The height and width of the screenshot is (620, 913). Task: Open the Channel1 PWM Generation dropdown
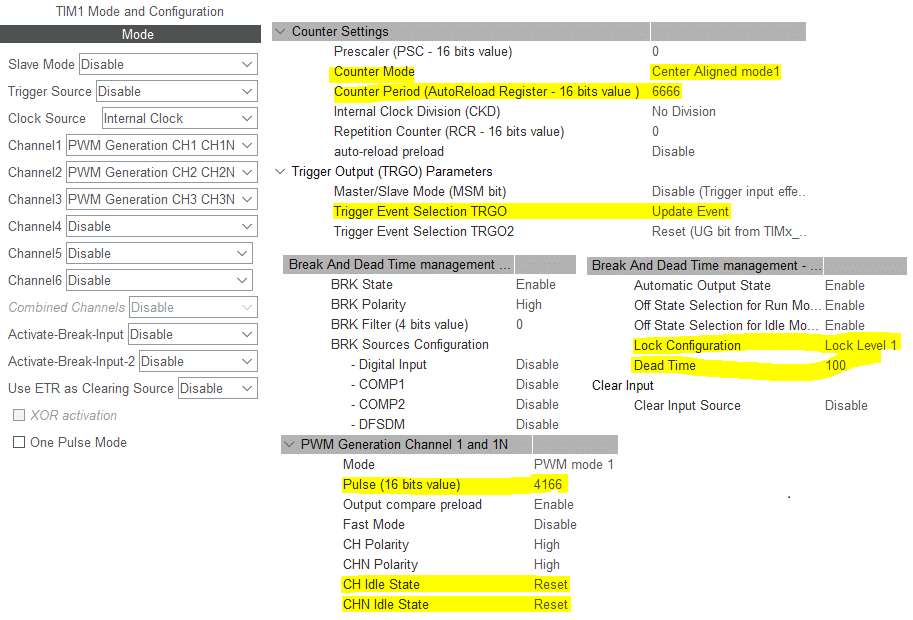[x=161, y=145]
